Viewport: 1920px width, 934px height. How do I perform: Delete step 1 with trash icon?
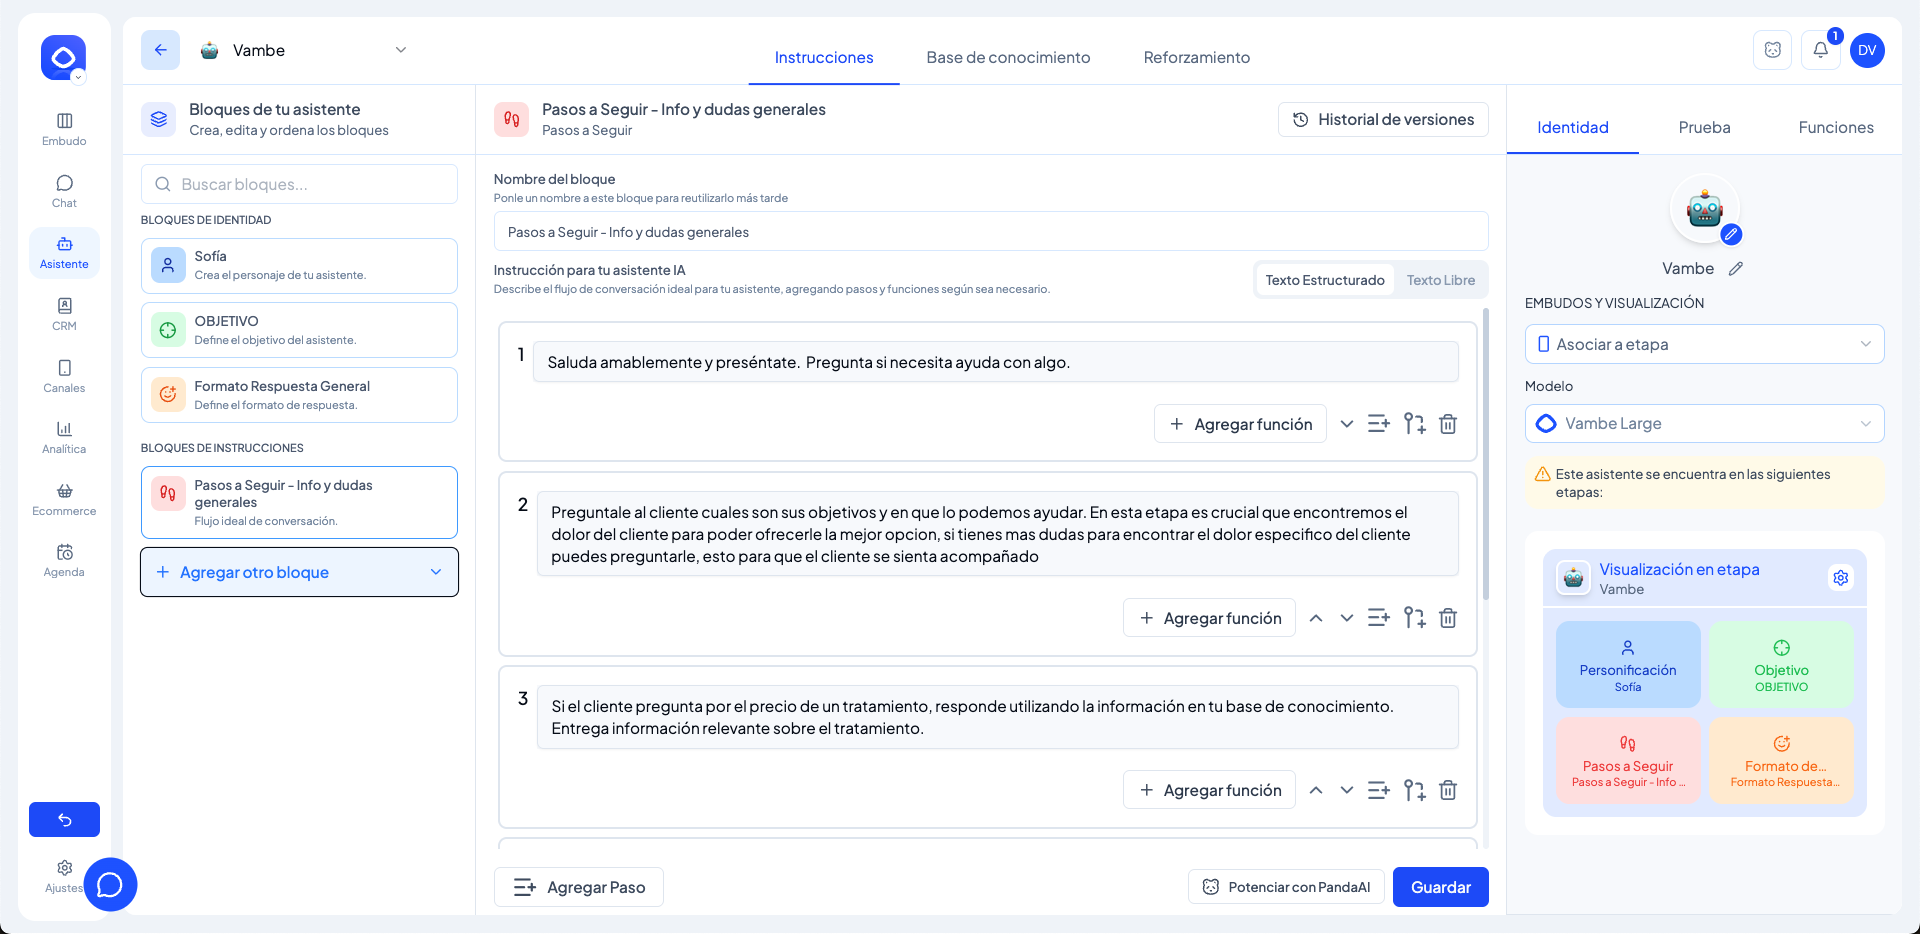(x=1447, y=424)
